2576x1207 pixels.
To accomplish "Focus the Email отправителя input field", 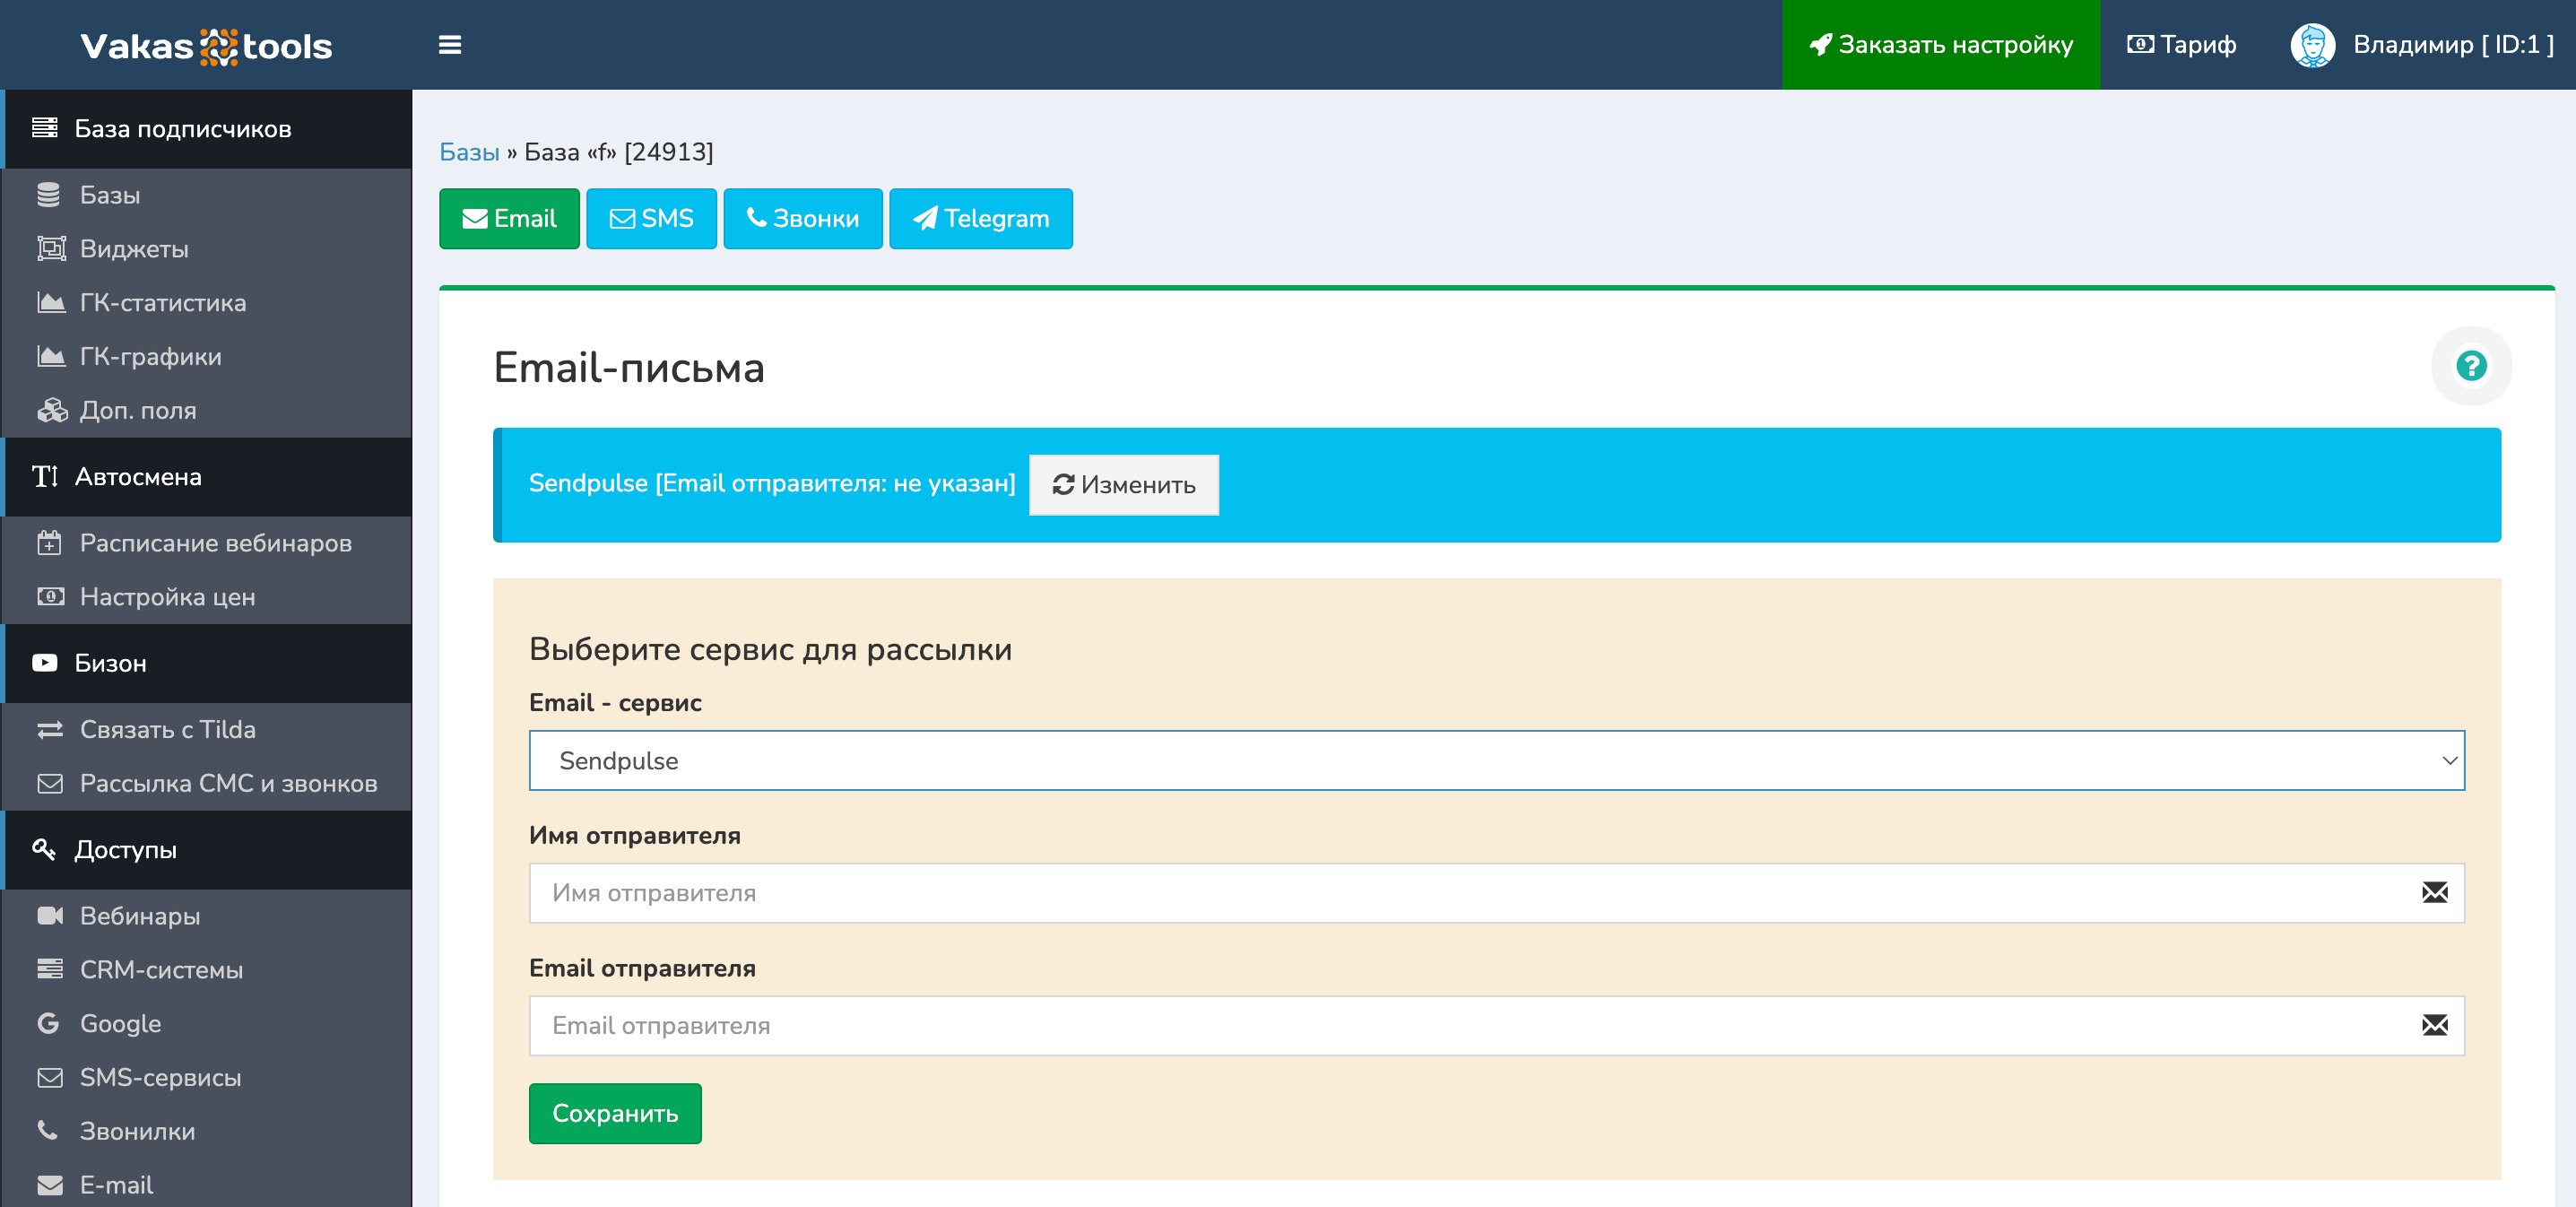I will pyautogui.click(x=1470, y=1025).
